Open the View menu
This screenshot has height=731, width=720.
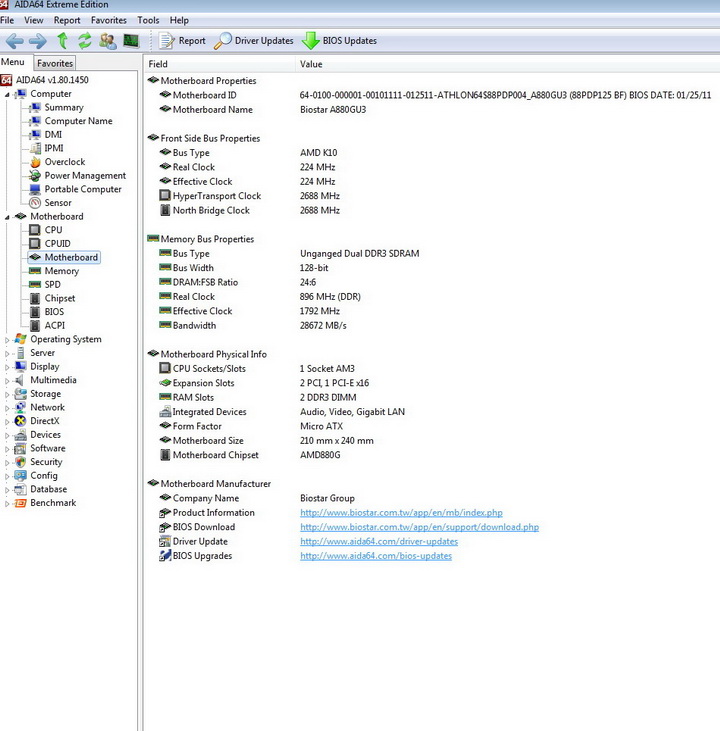coord(34,21)
